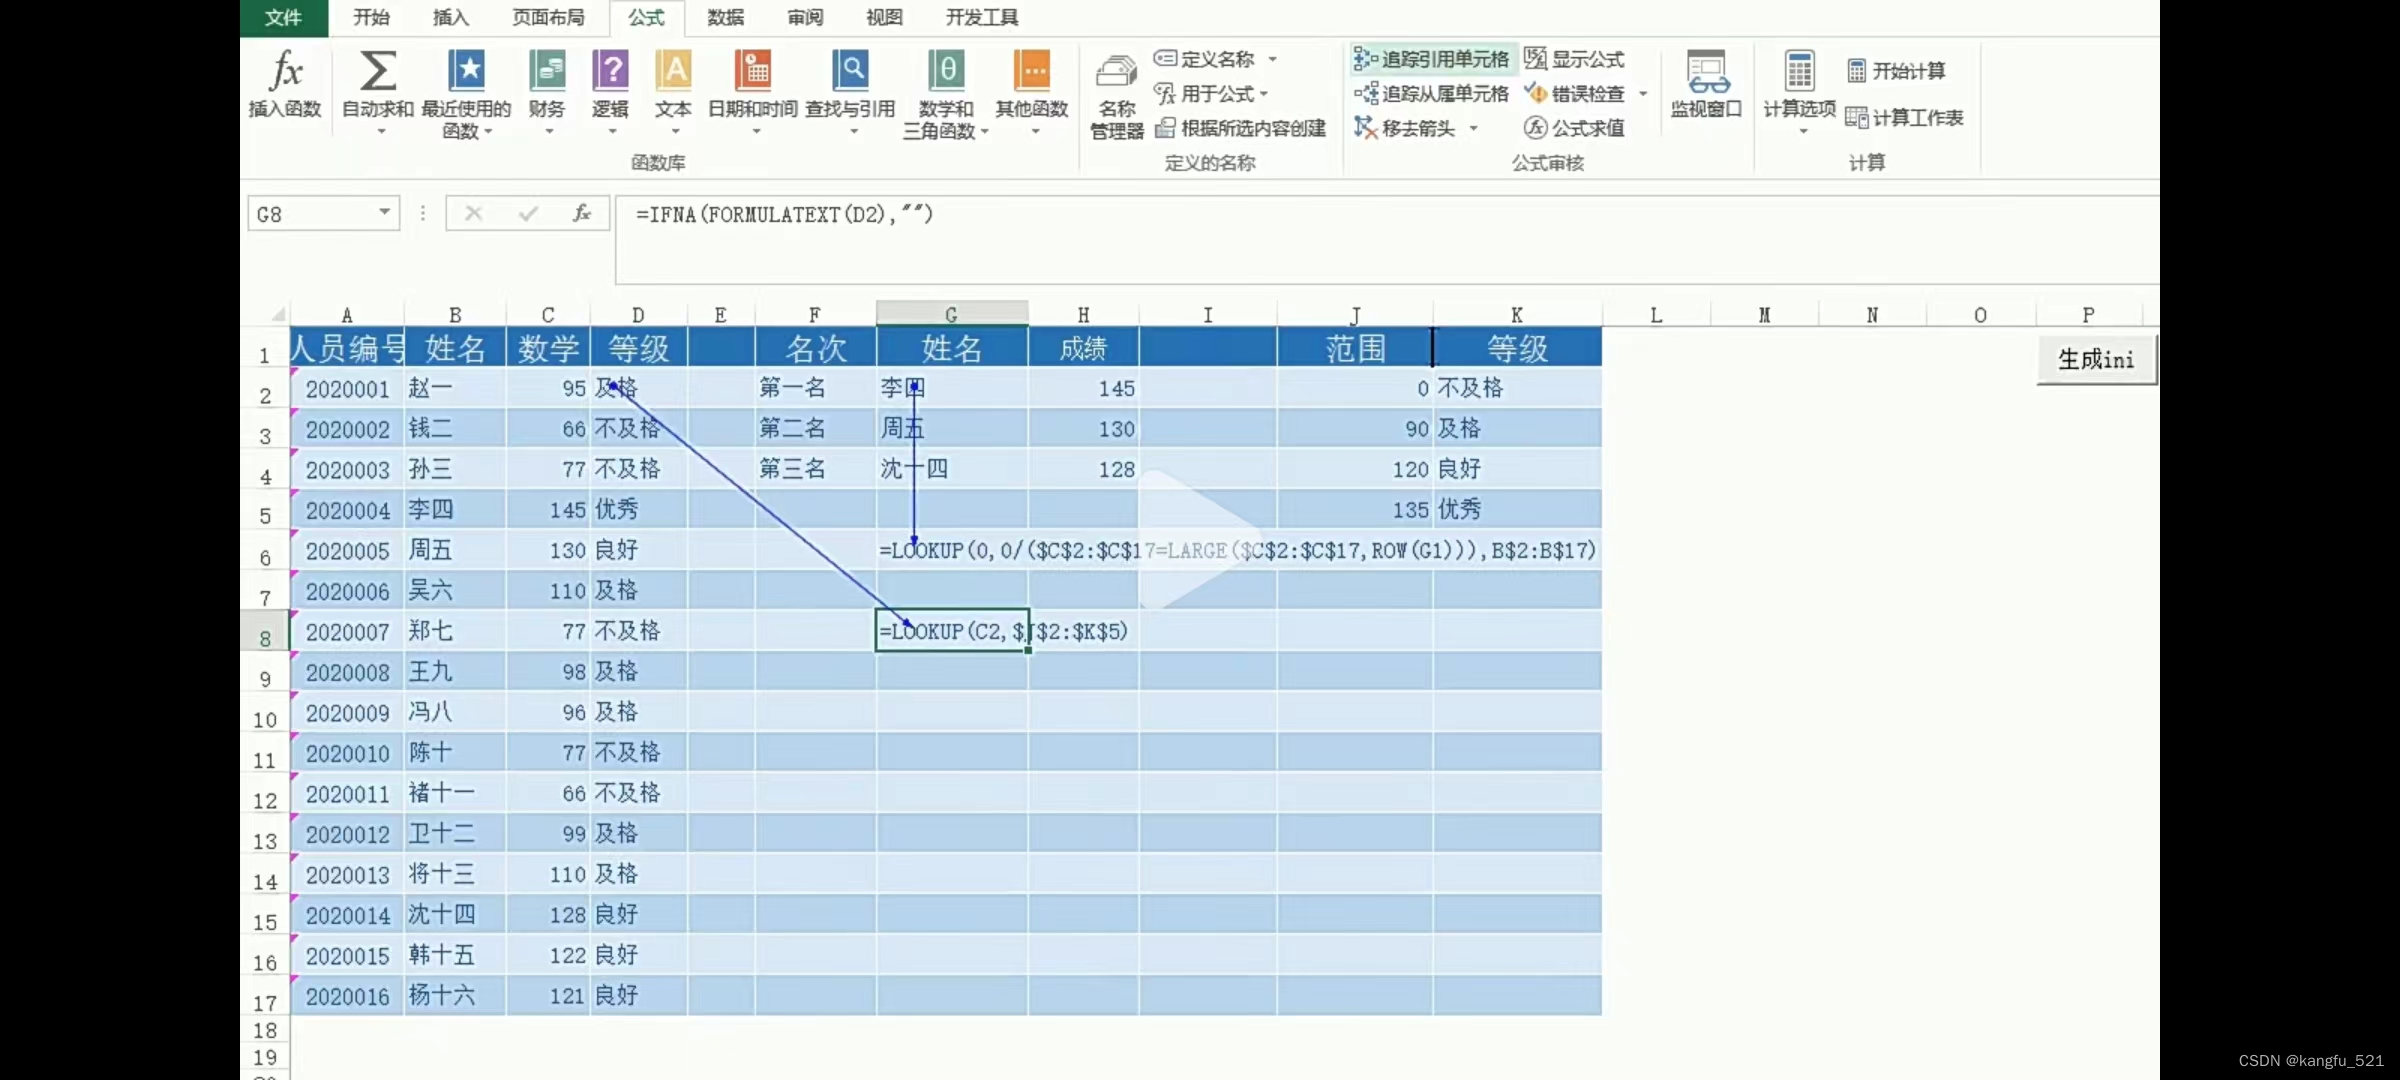Screen dimensions: 2400x1080
Task: Select cell F4 showing 第三名
Action: [815, 469]
